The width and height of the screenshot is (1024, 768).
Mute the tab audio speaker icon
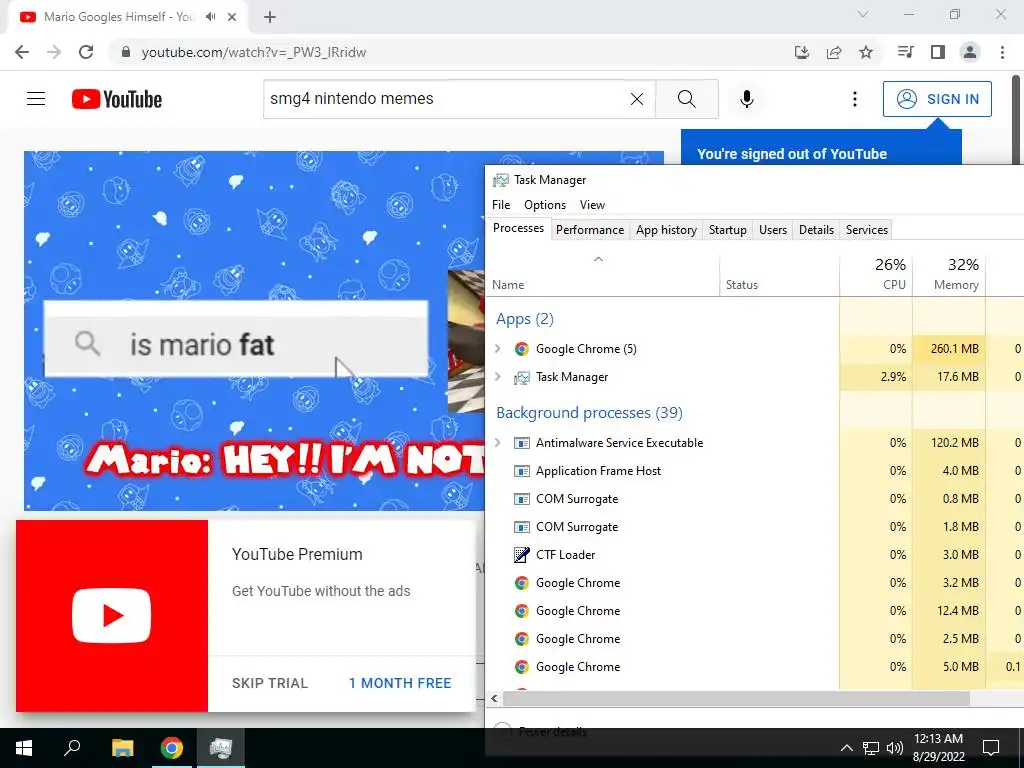coord(211,17)
